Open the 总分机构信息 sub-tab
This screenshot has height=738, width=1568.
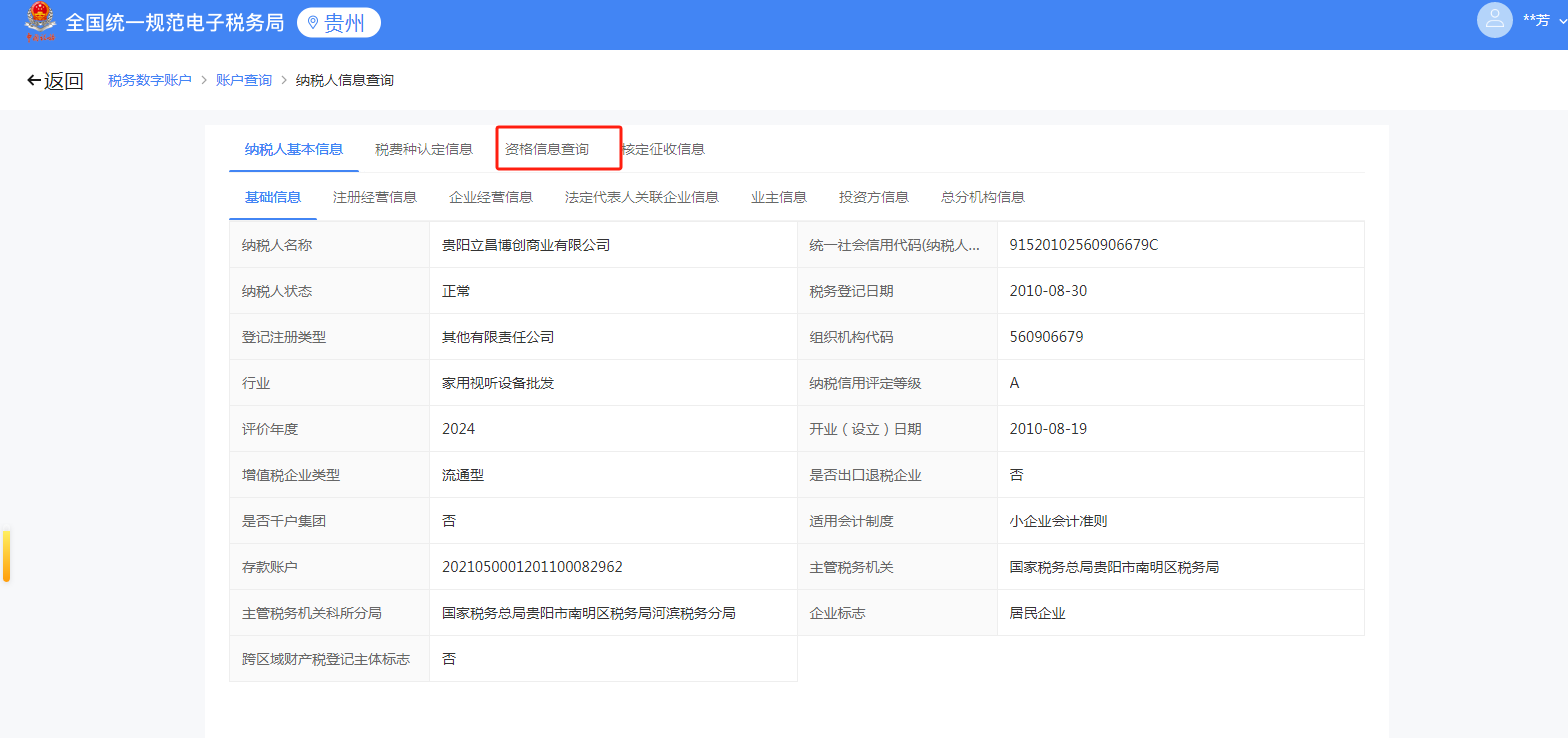tap(983, 197)
